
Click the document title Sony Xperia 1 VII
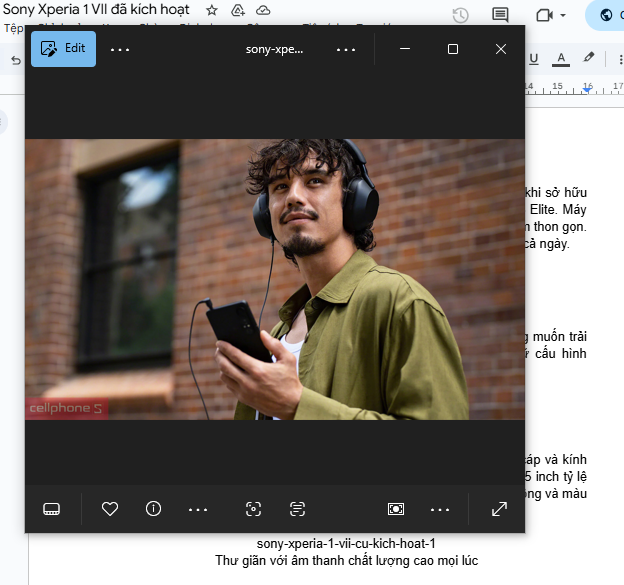click(96, 10)
